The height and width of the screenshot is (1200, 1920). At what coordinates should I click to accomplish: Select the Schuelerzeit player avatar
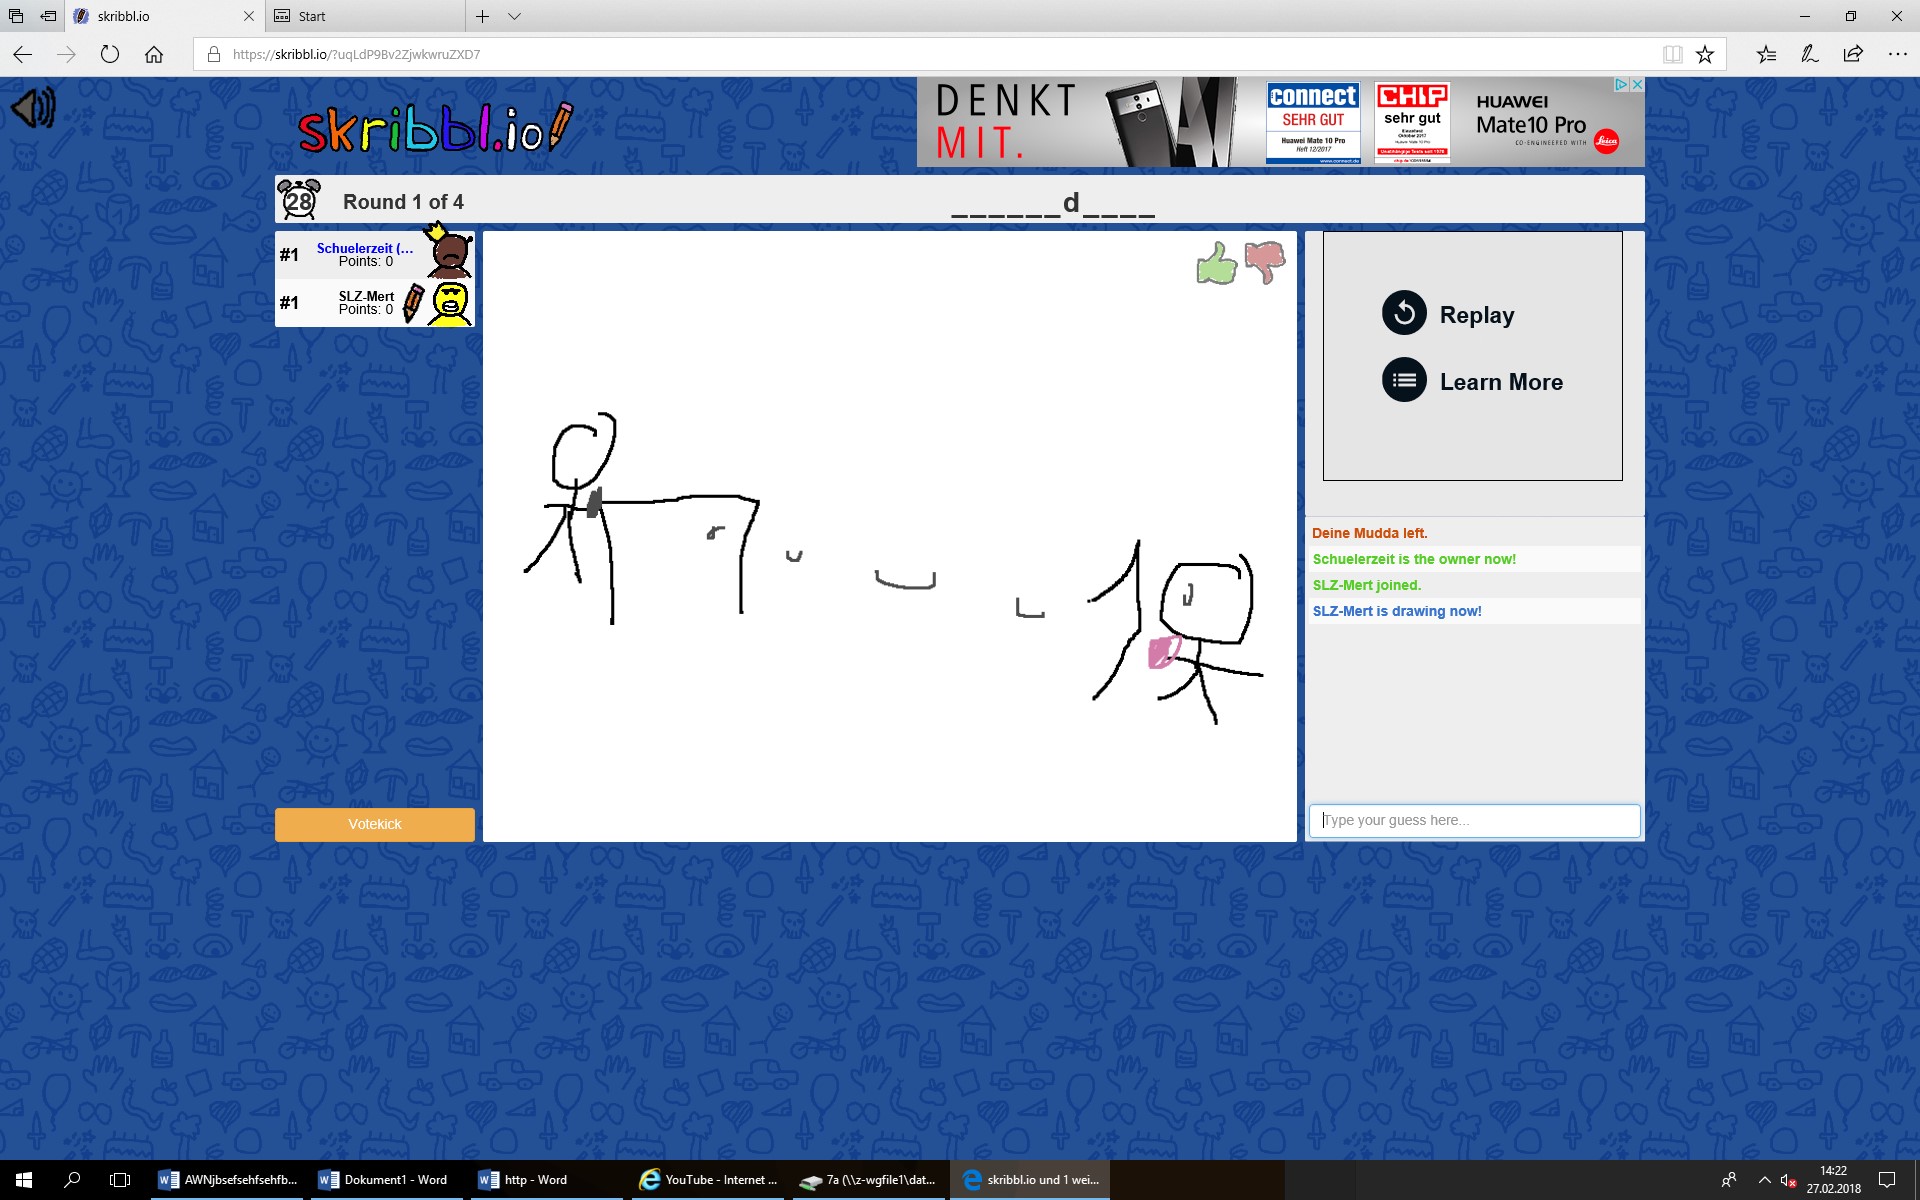(x=449, y=254)
